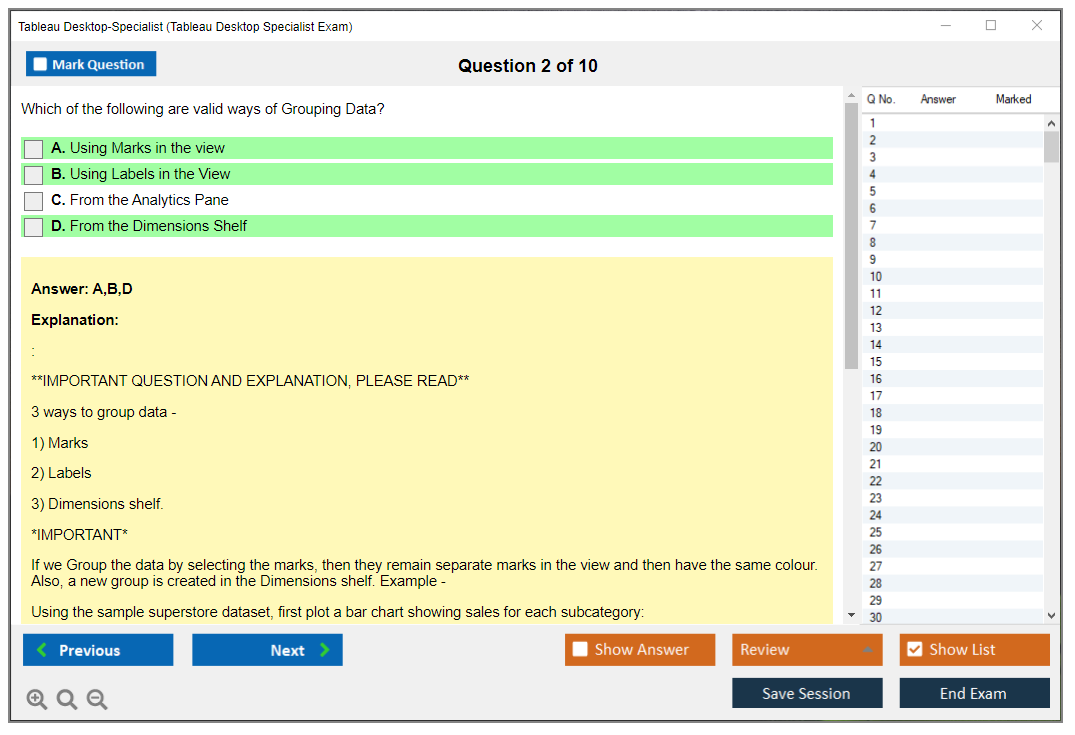Advance to the next question

[267, 650]
